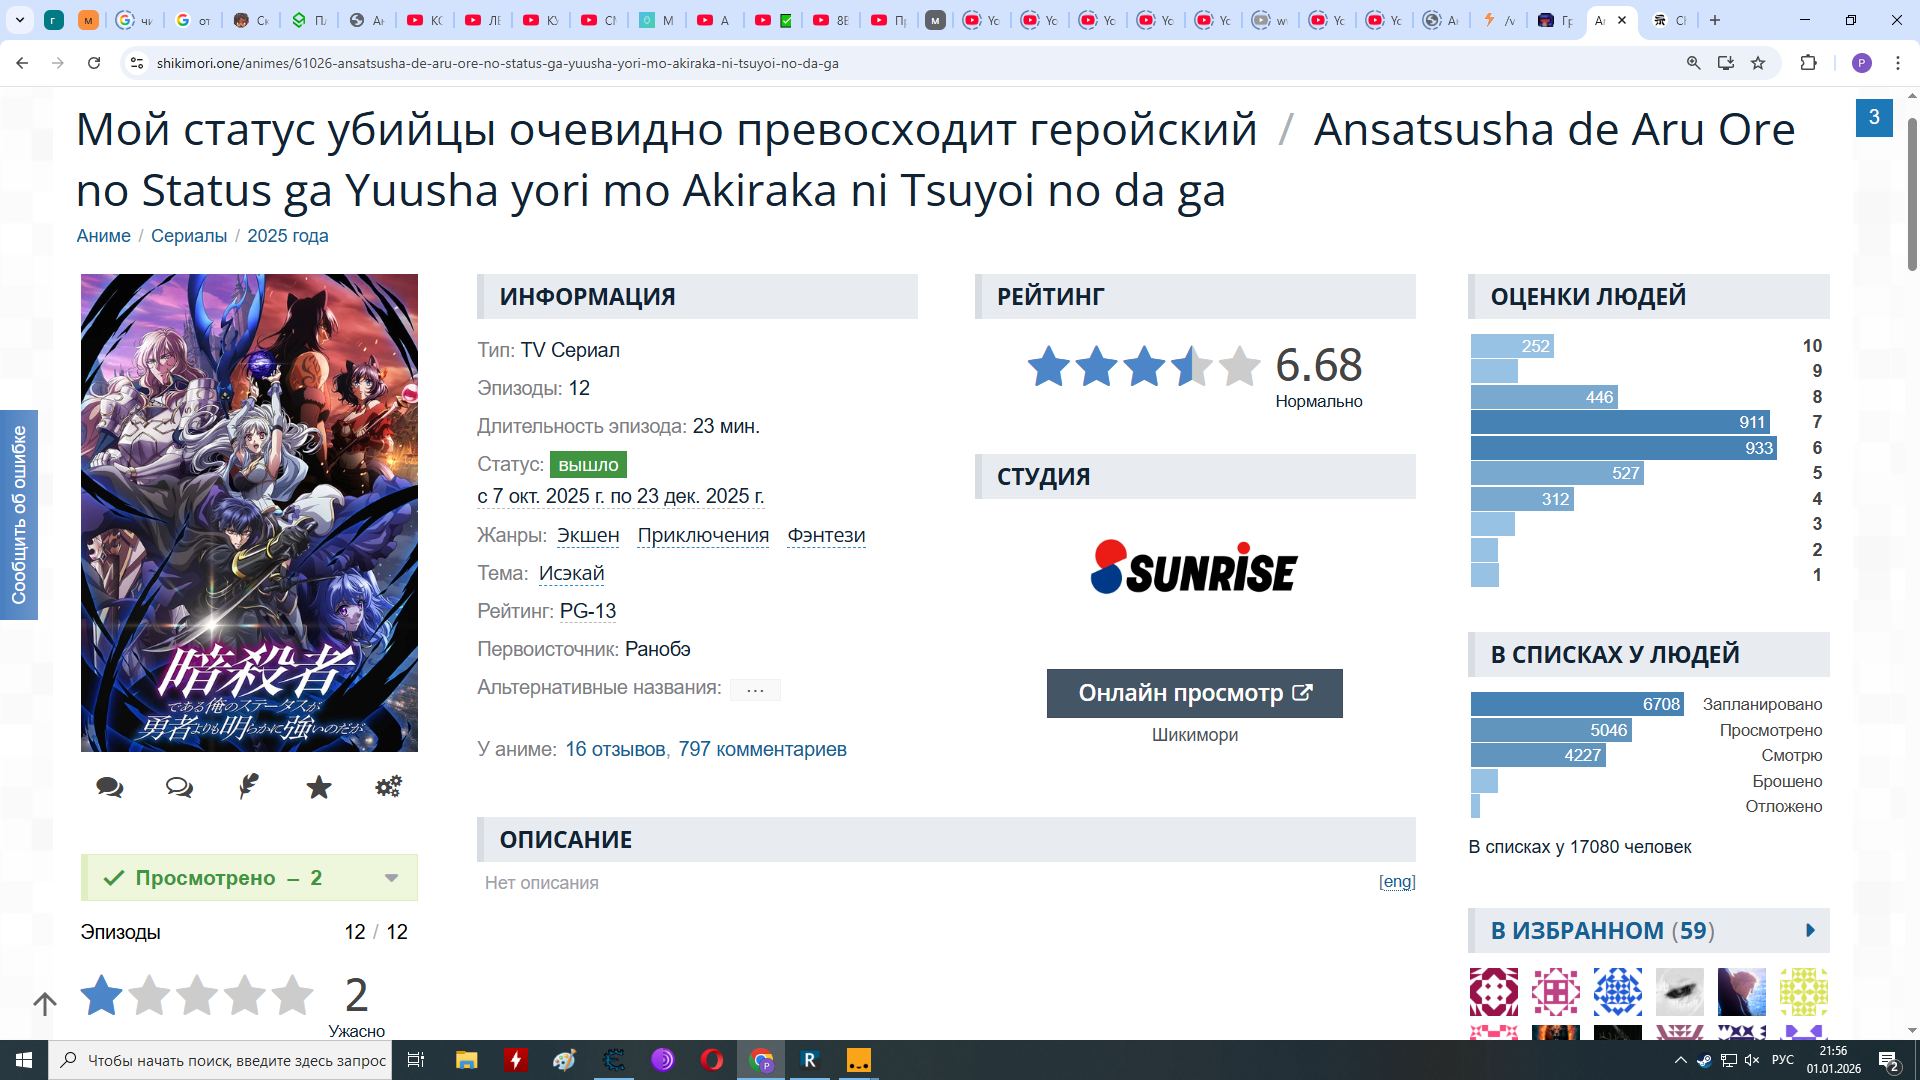
Task: Click the feather quill review icon
Action: click(x=249, y=787)
